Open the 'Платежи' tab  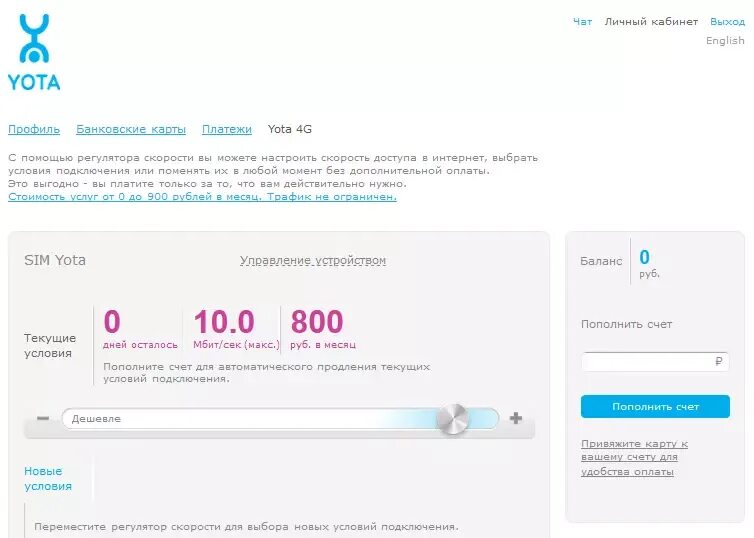pos(226,129)
